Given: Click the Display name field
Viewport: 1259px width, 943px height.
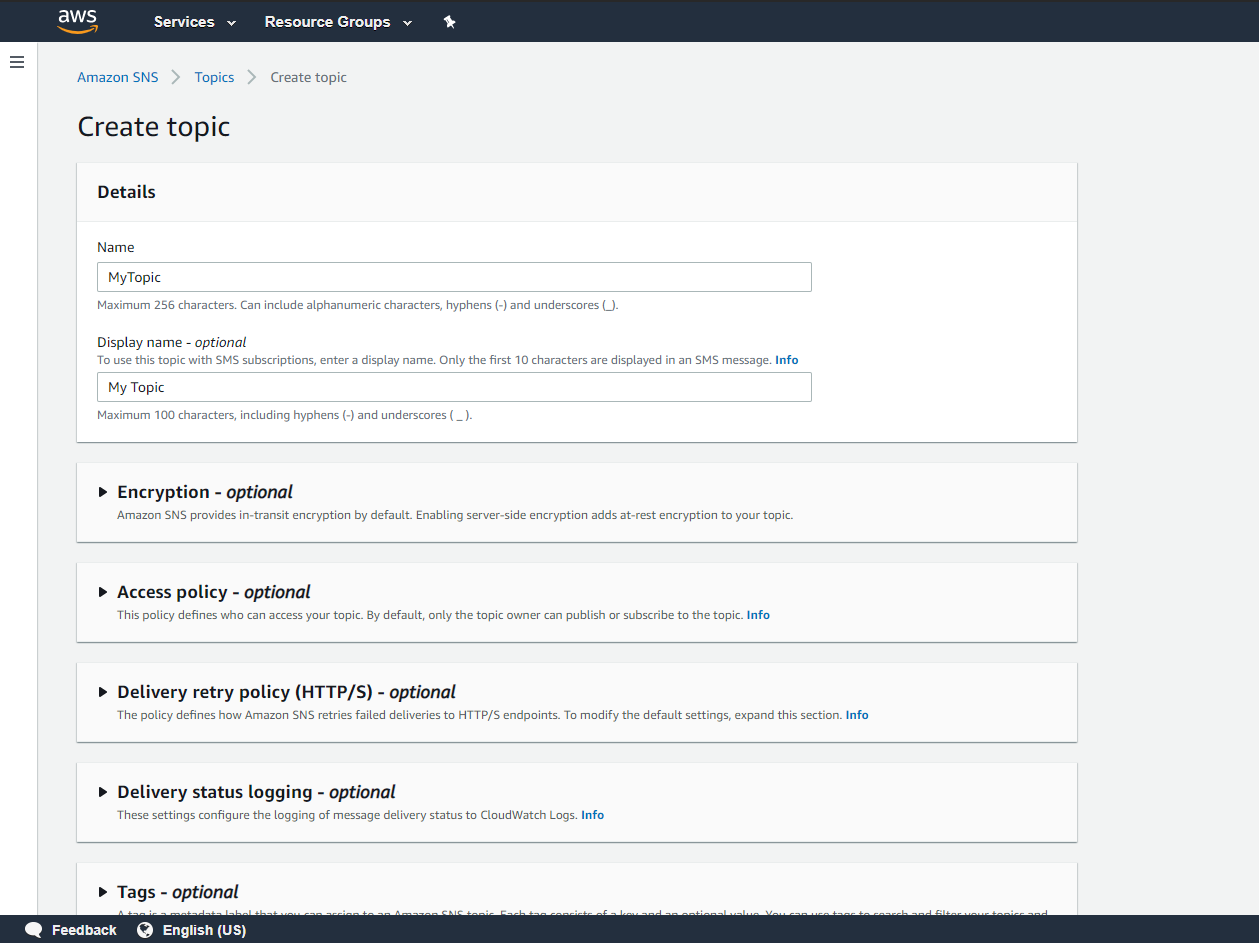Looking at the screenshot, I should pyautogui.click(x=454, y=387).
